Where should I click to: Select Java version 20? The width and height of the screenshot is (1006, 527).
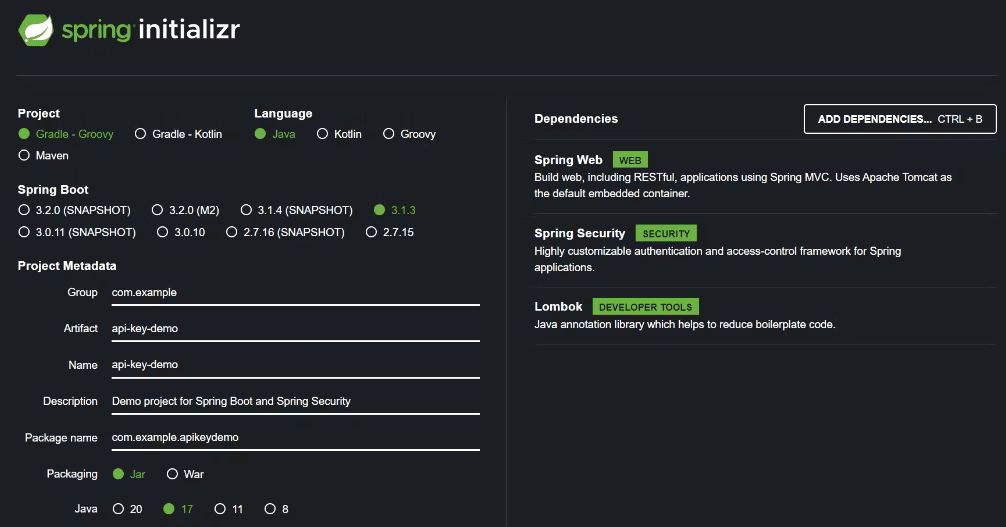127,508
